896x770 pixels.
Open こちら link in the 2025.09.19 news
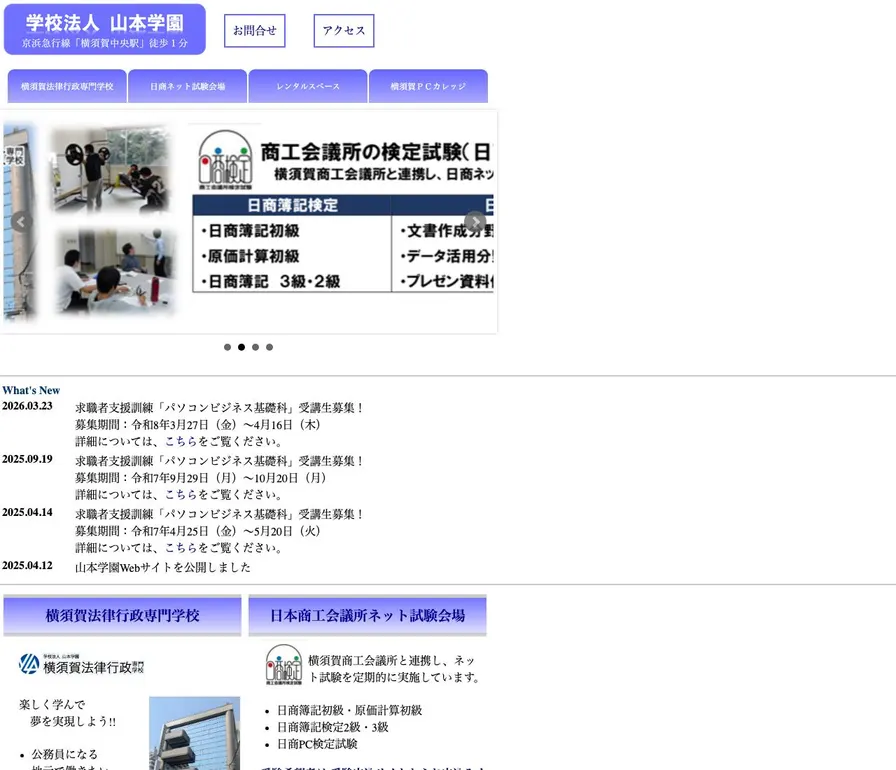181,495
